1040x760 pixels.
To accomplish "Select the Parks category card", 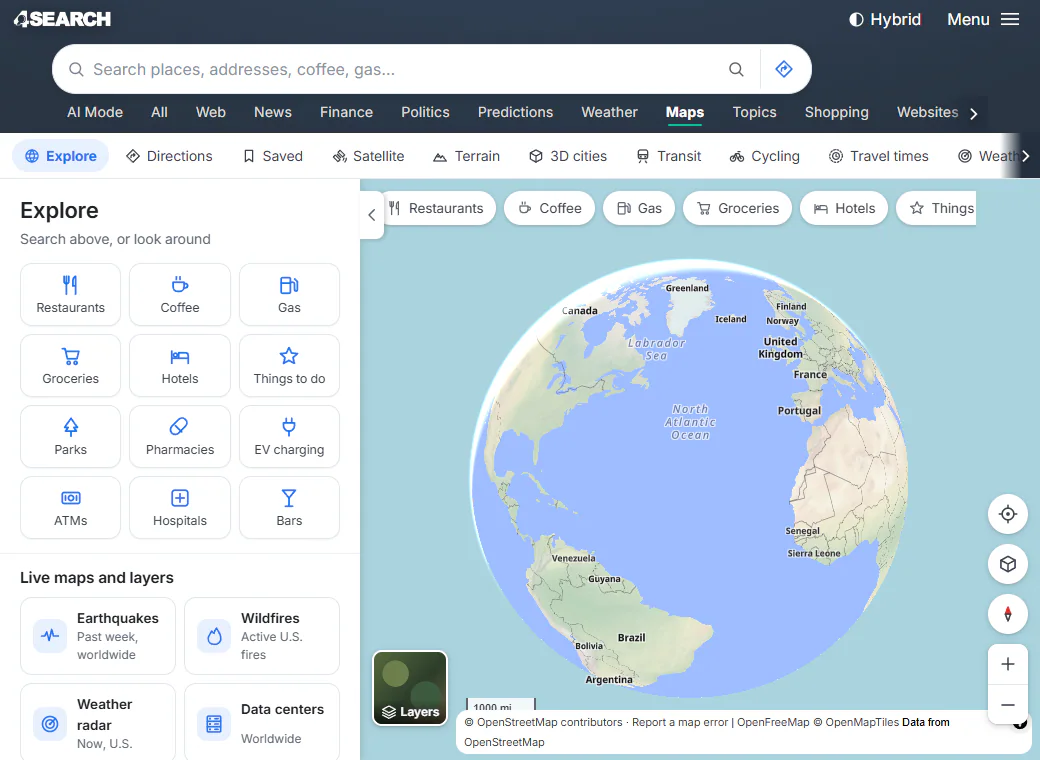I will pyautogui.click(x=70, y=436).
